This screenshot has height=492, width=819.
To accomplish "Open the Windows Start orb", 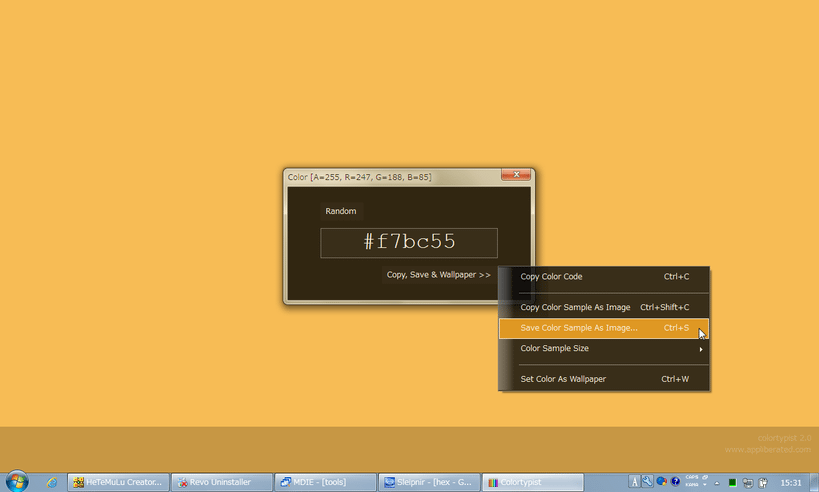I will tap(17, 481).
